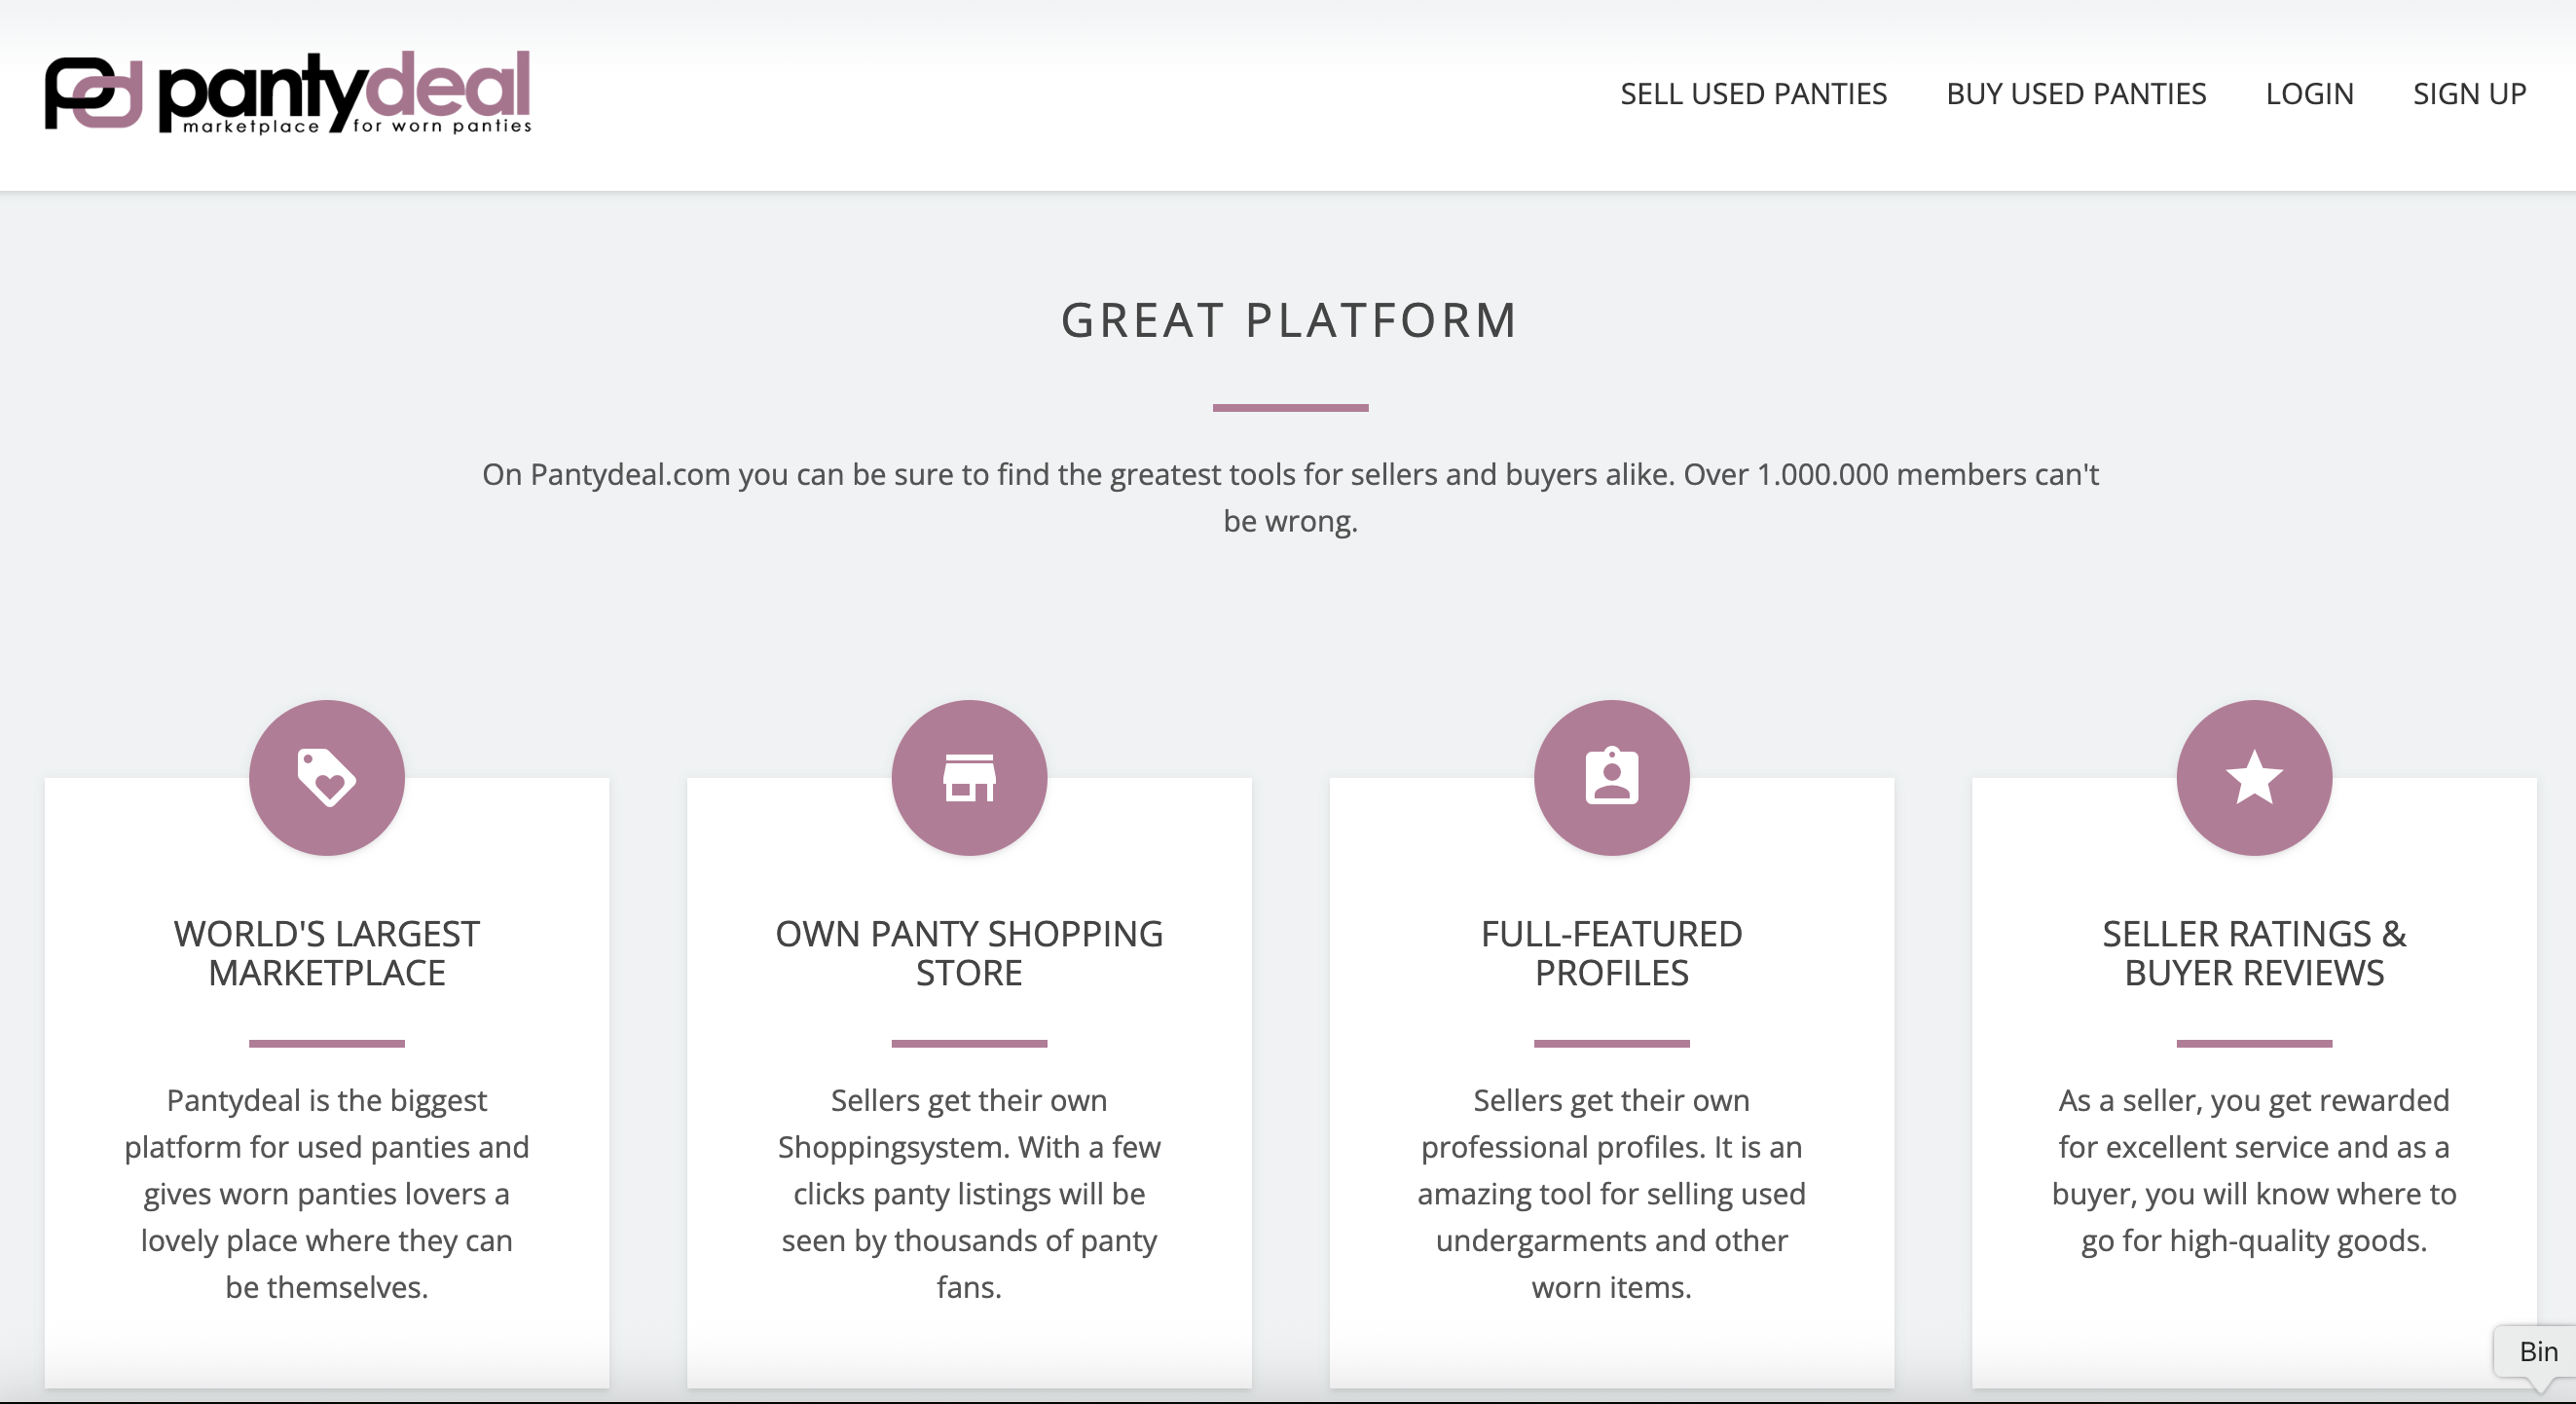Open the Sign Up page
Image resolution: width=2576 pixels, height=1404 pixels.
pyautogui.click(x=2469, y=94)
